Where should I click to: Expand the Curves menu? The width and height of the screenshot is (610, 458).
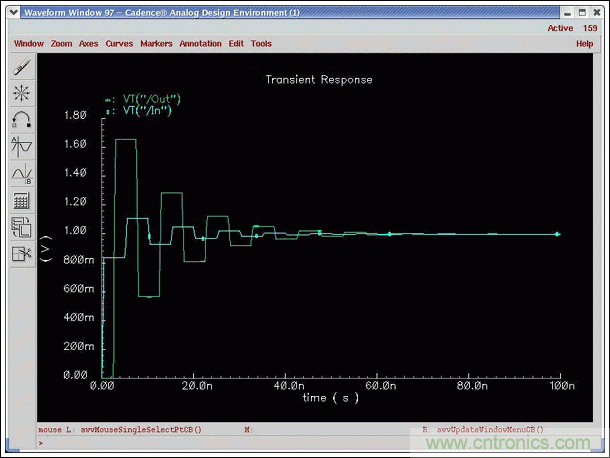pyautogui.click(x=119, y=44)
